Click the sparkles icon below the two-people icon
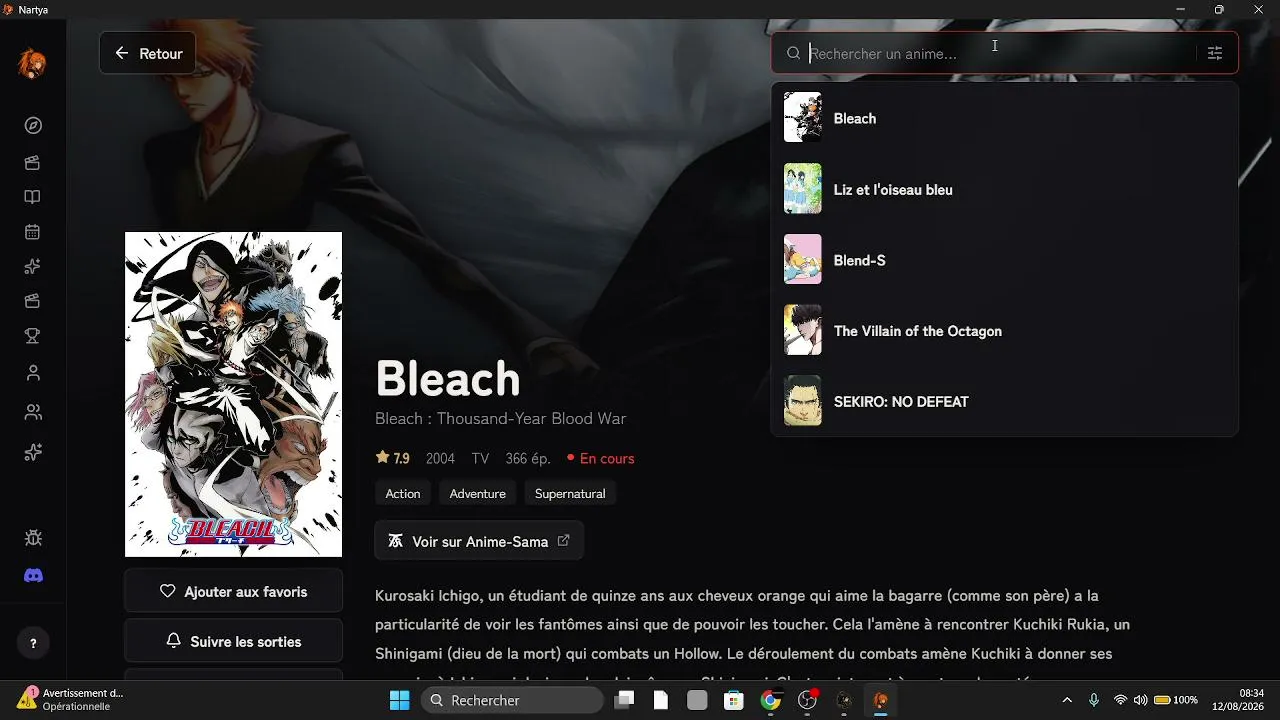The height and width of the screenshot is (720, 1280). 33,452
